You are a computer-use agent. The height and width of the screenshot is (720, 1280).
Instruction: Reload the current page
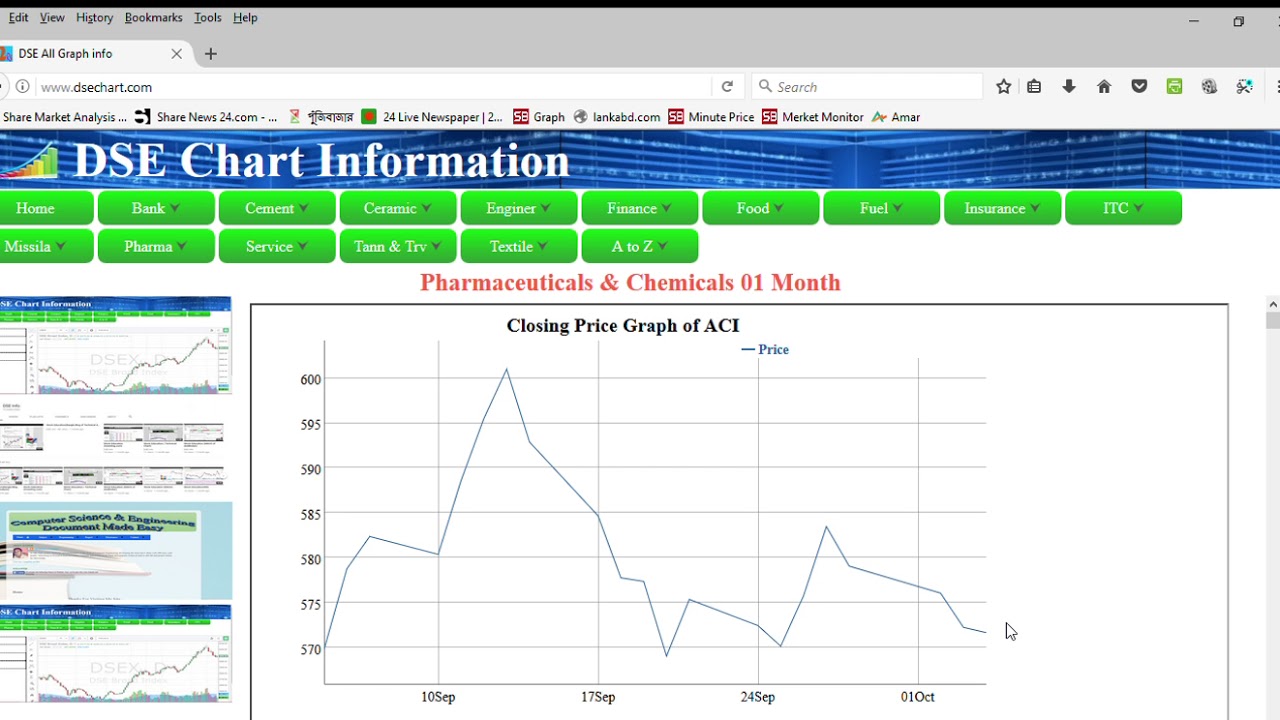click(x=727, y=87)
